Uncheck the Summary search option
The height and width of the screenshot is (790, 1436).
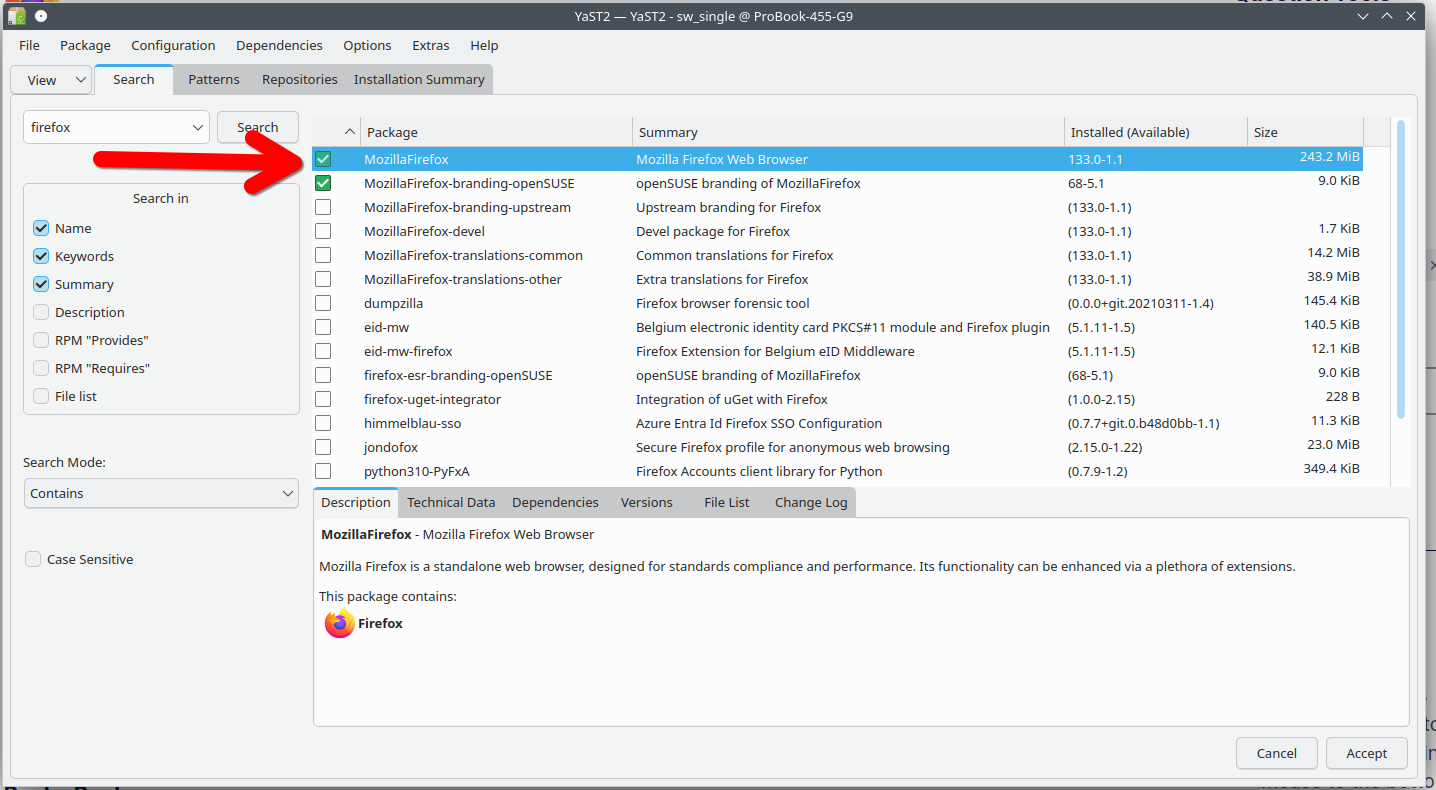pos(41,284)
